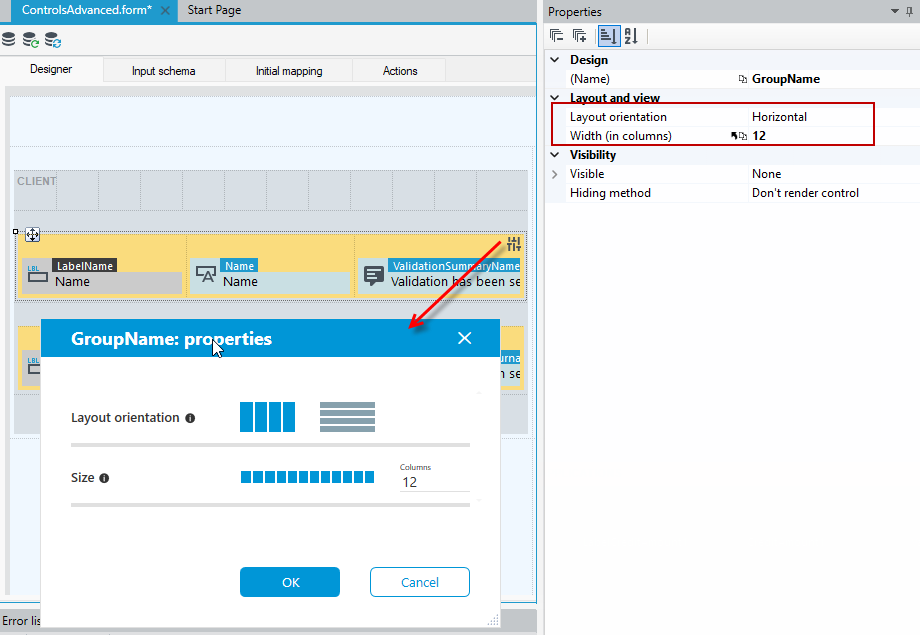This screenshot has height=635, width=920.
Task: Pin the Properties panel
Action: (909, 11)
